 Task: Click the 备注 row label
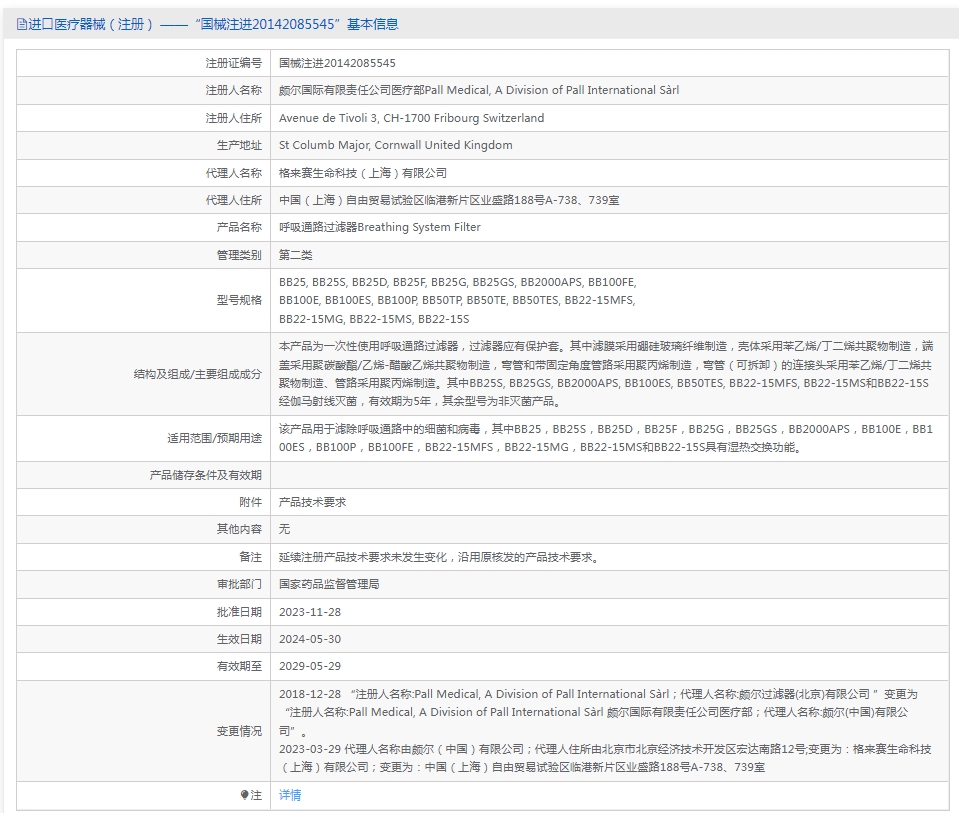tap(250, 557)
